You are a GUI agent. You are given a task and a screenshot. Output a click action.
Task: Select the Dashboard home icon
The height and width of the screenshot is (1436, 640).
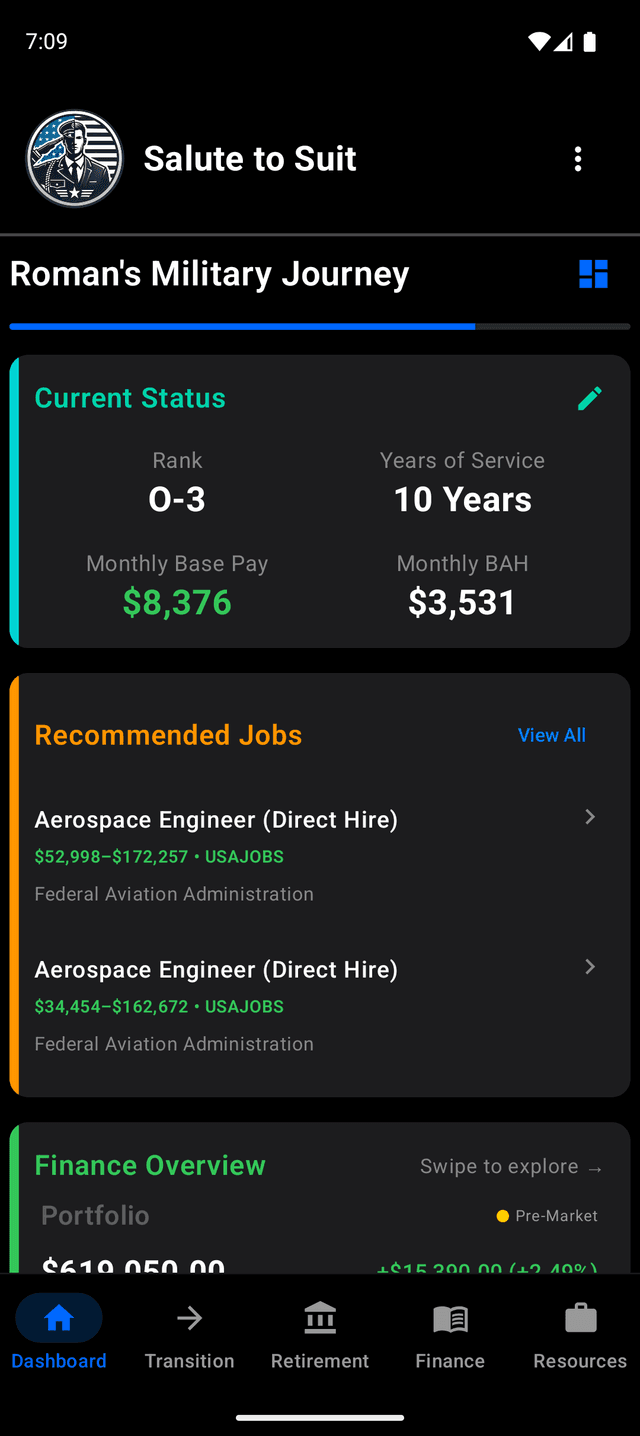[58, 1317]
